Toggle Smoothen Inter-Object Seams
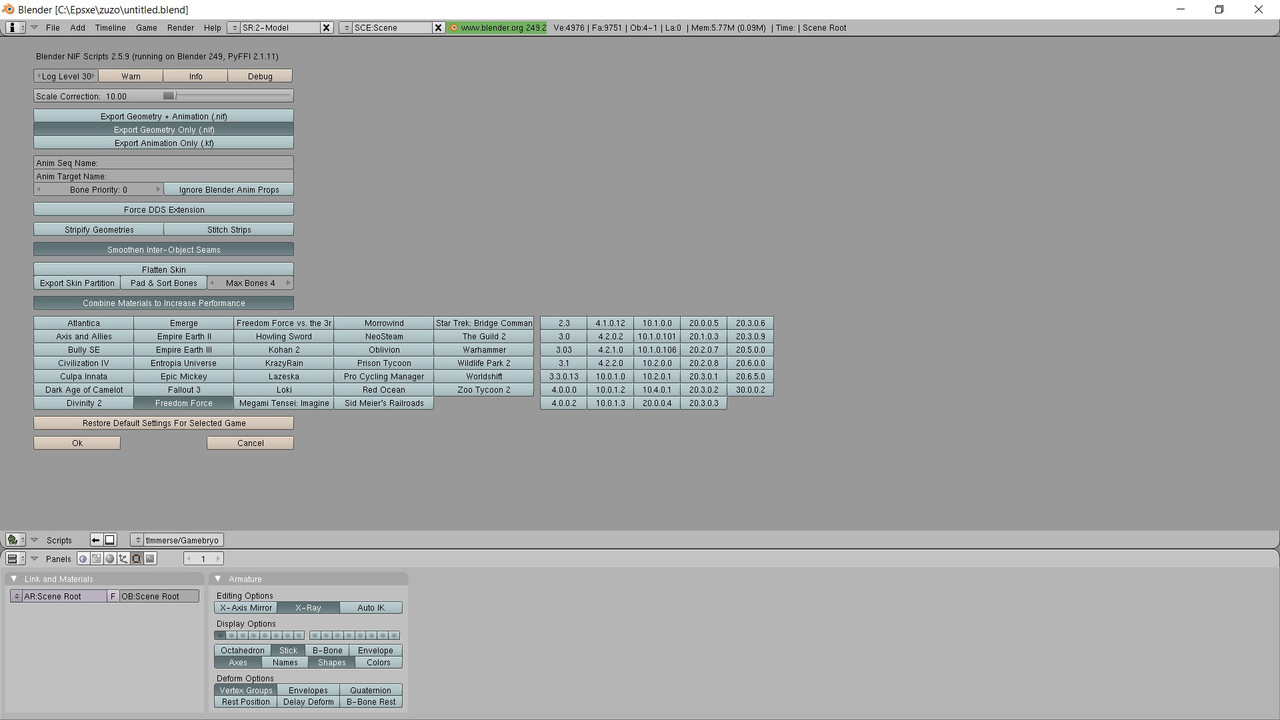1280x720 pixels. pos(164,250)
